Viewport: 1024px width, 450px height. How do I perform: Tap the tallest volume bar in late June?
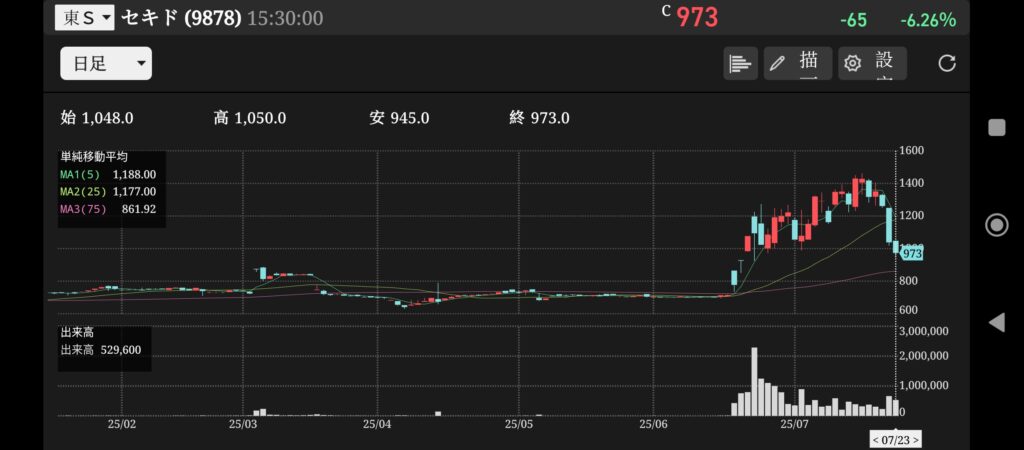[754, 381]
